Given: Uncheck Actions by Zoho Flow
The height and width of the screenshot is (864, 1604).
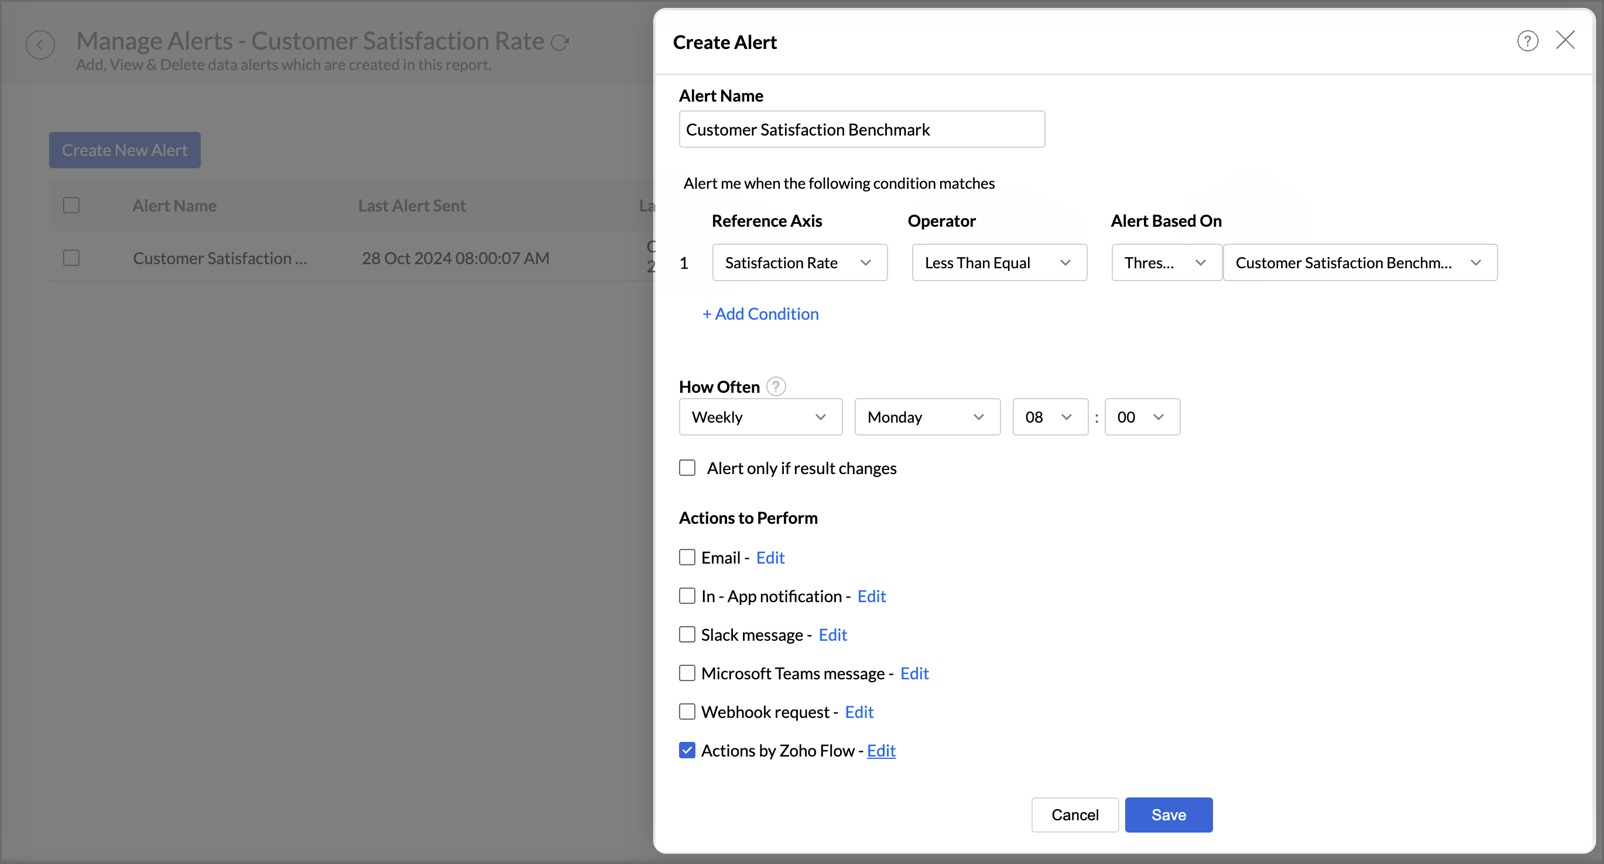Looking at the screenshot, I should (687, 750).
